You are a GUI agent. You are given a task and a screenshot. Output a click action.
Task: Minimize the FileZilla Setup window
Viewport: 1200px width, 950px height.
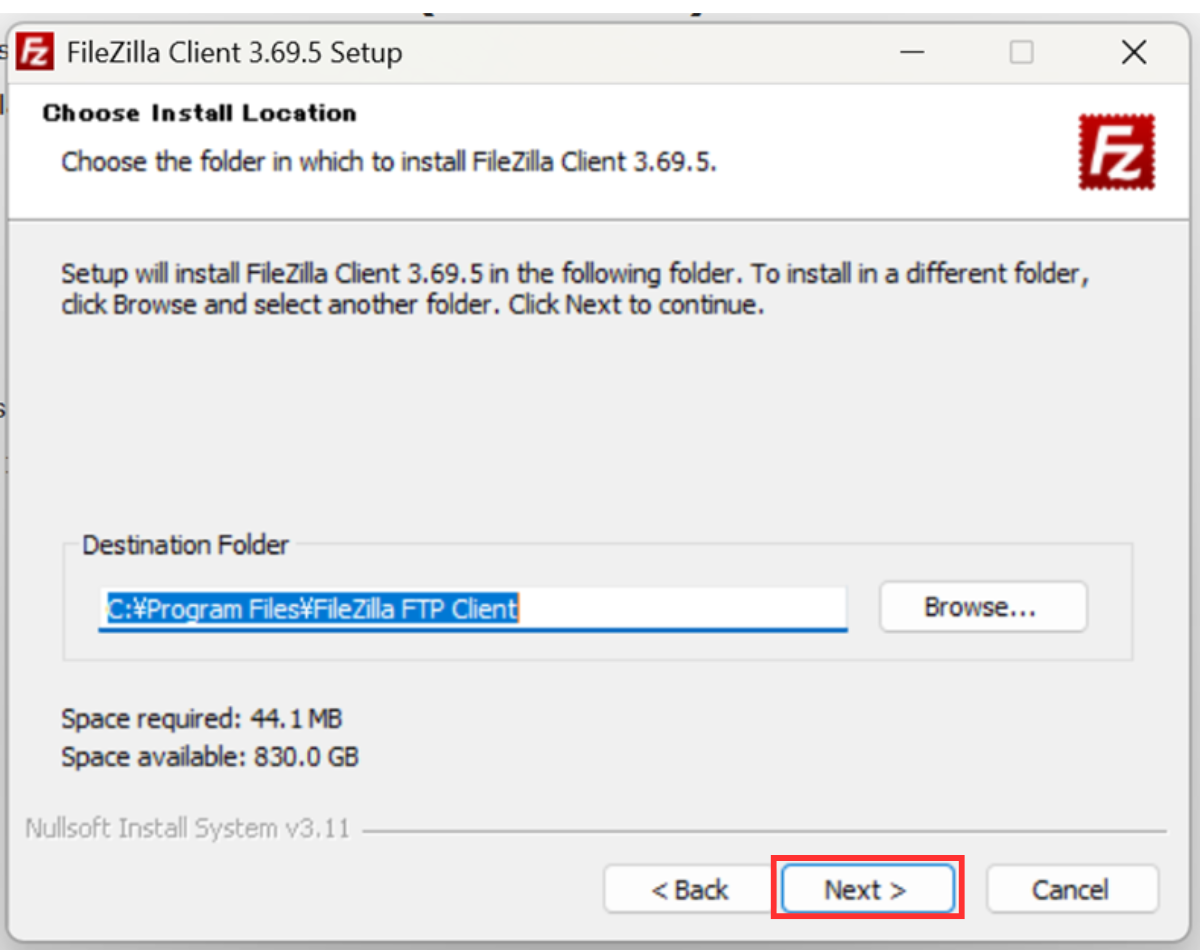(x=912, y=52)
